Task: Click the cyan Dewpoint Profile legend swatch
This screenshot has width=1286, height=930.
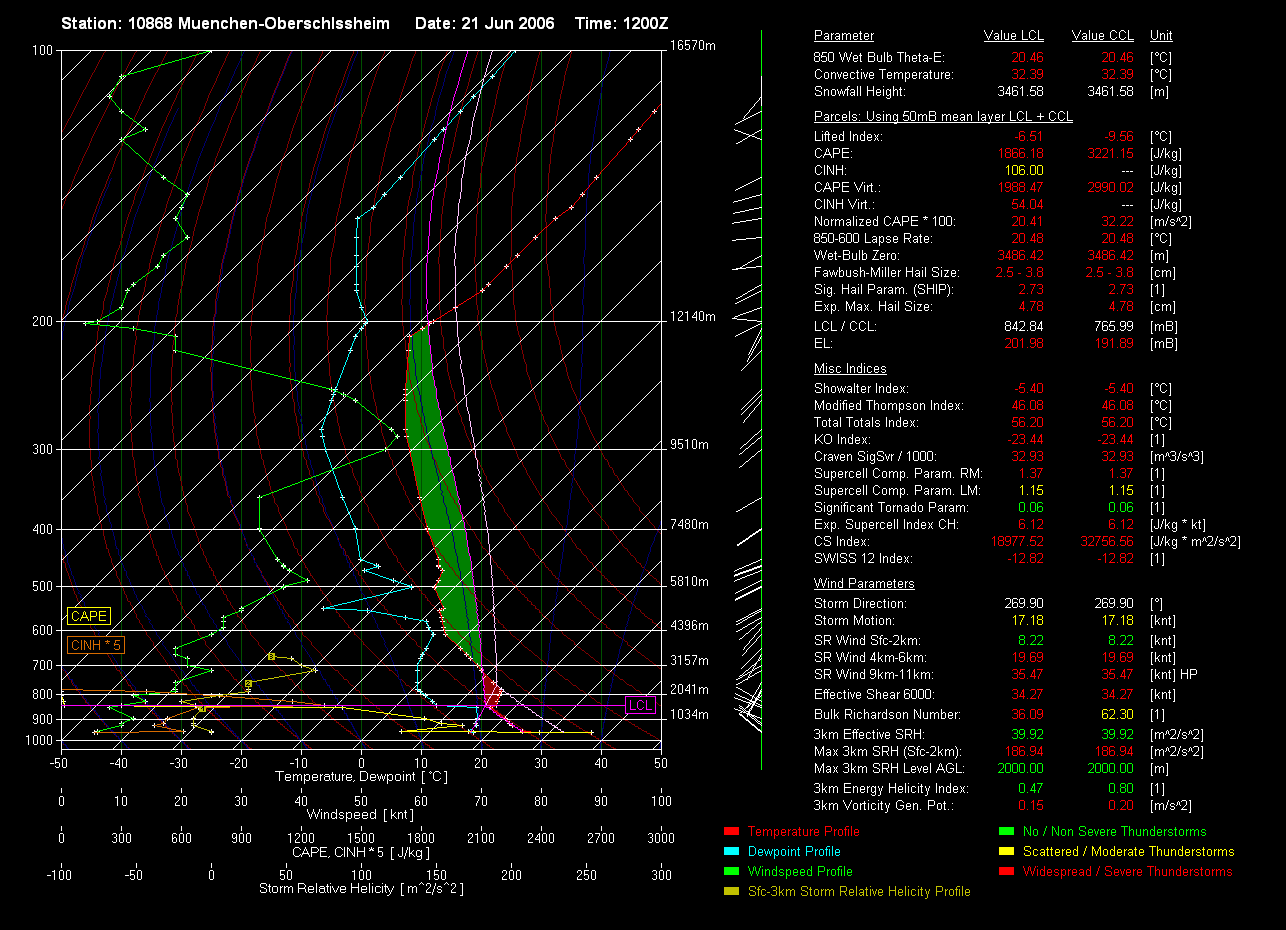Action: [730, 852]
